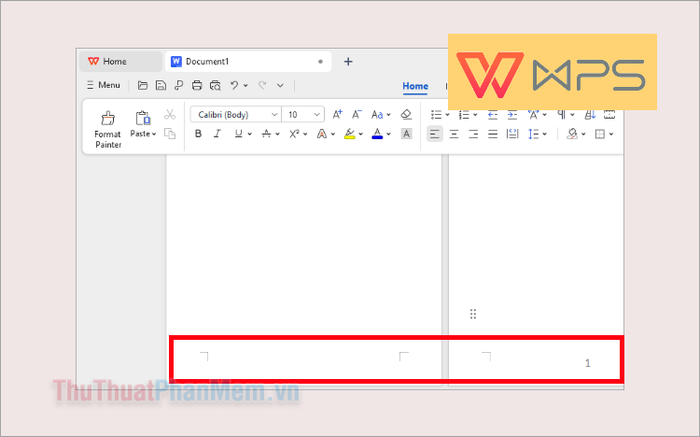Expand the Paste options arrow

coord(154,134)
